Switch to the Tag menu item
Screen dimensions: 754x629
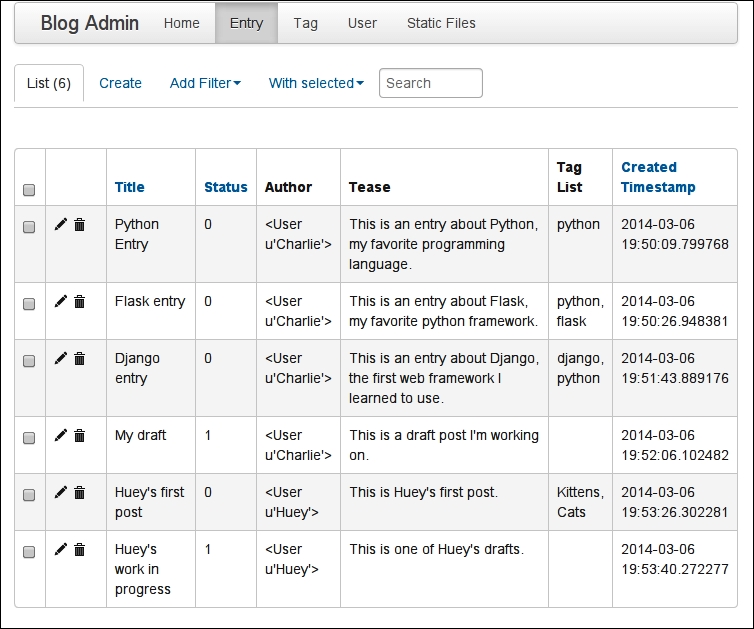point(305,23)
